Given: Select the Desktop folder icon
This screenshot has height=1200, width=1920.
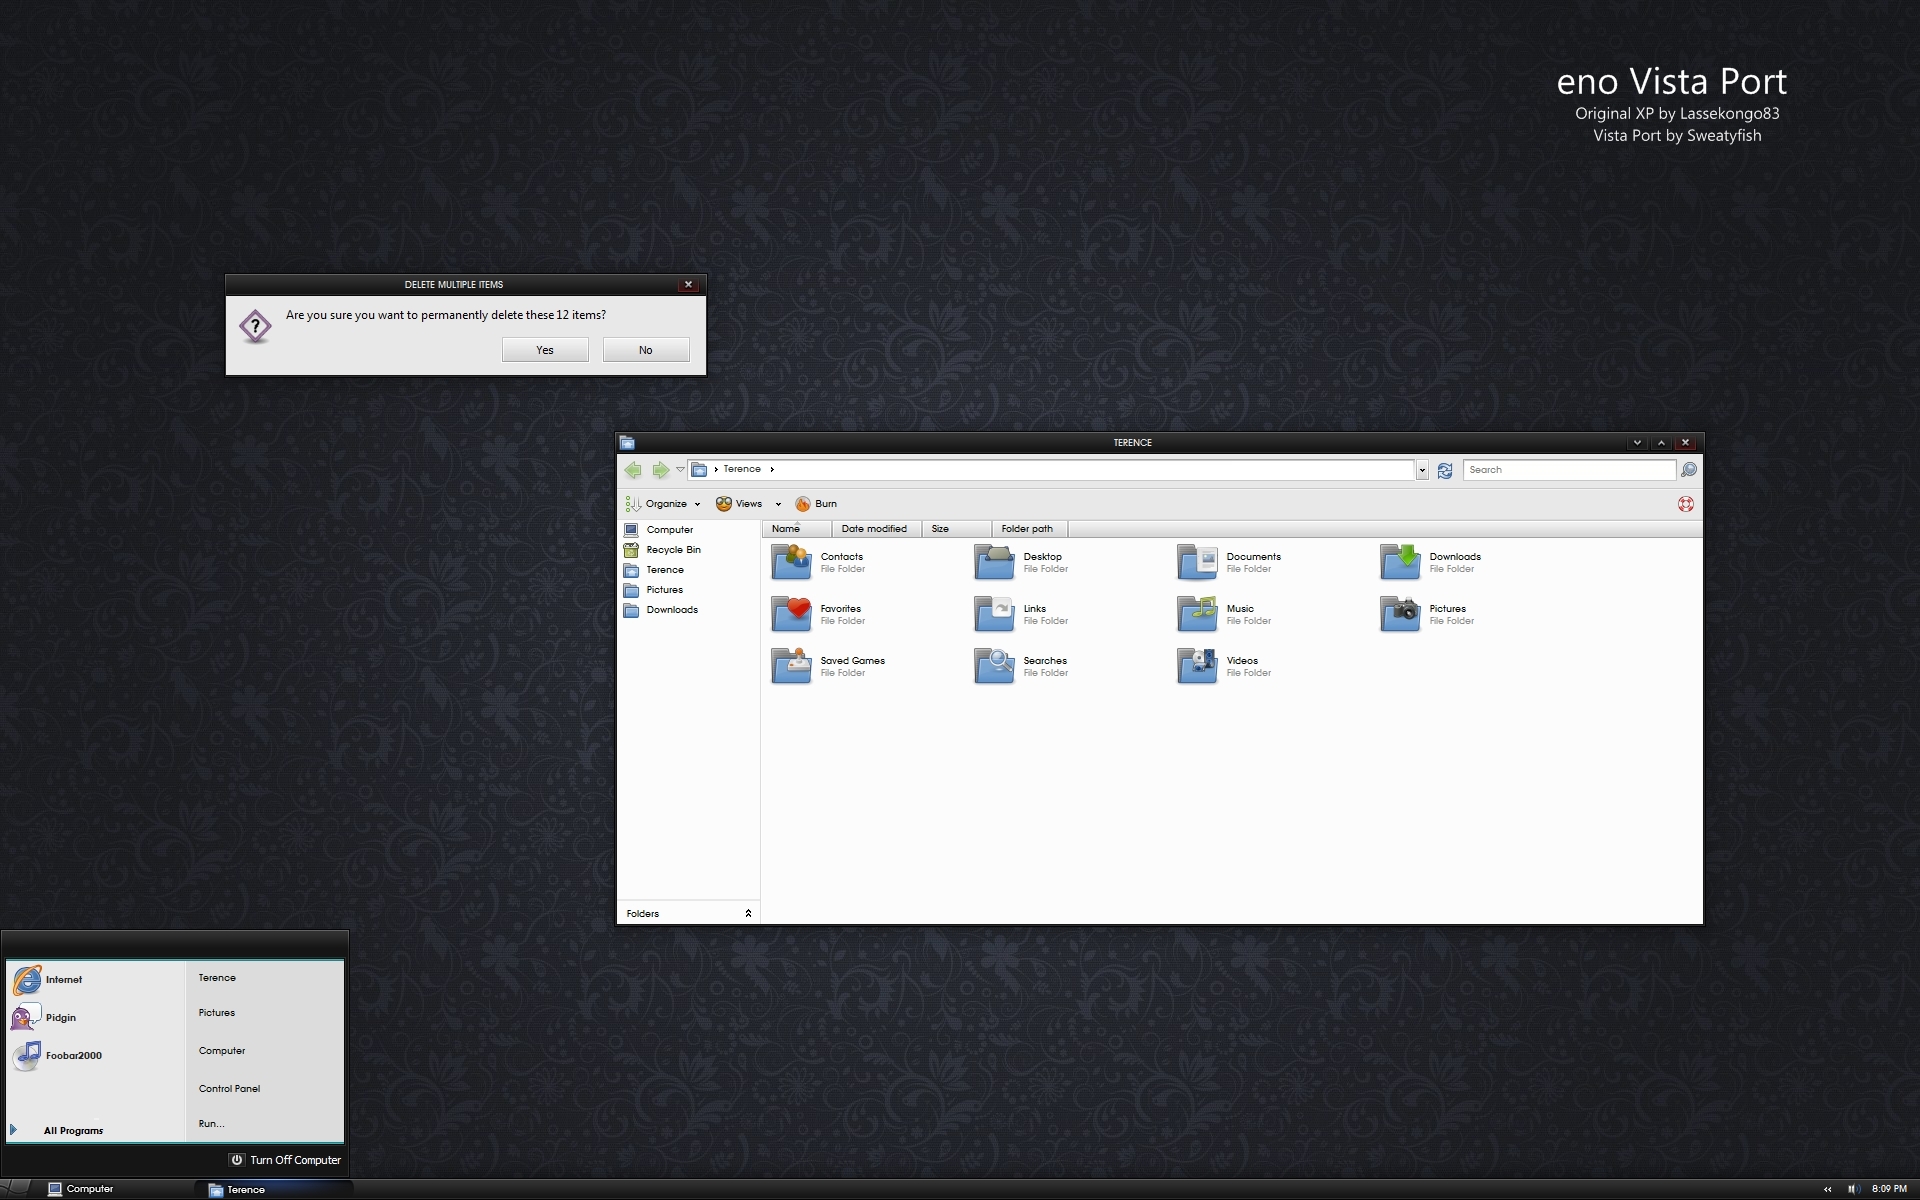Looking at the screenshot, I should [x=994, y=562].
